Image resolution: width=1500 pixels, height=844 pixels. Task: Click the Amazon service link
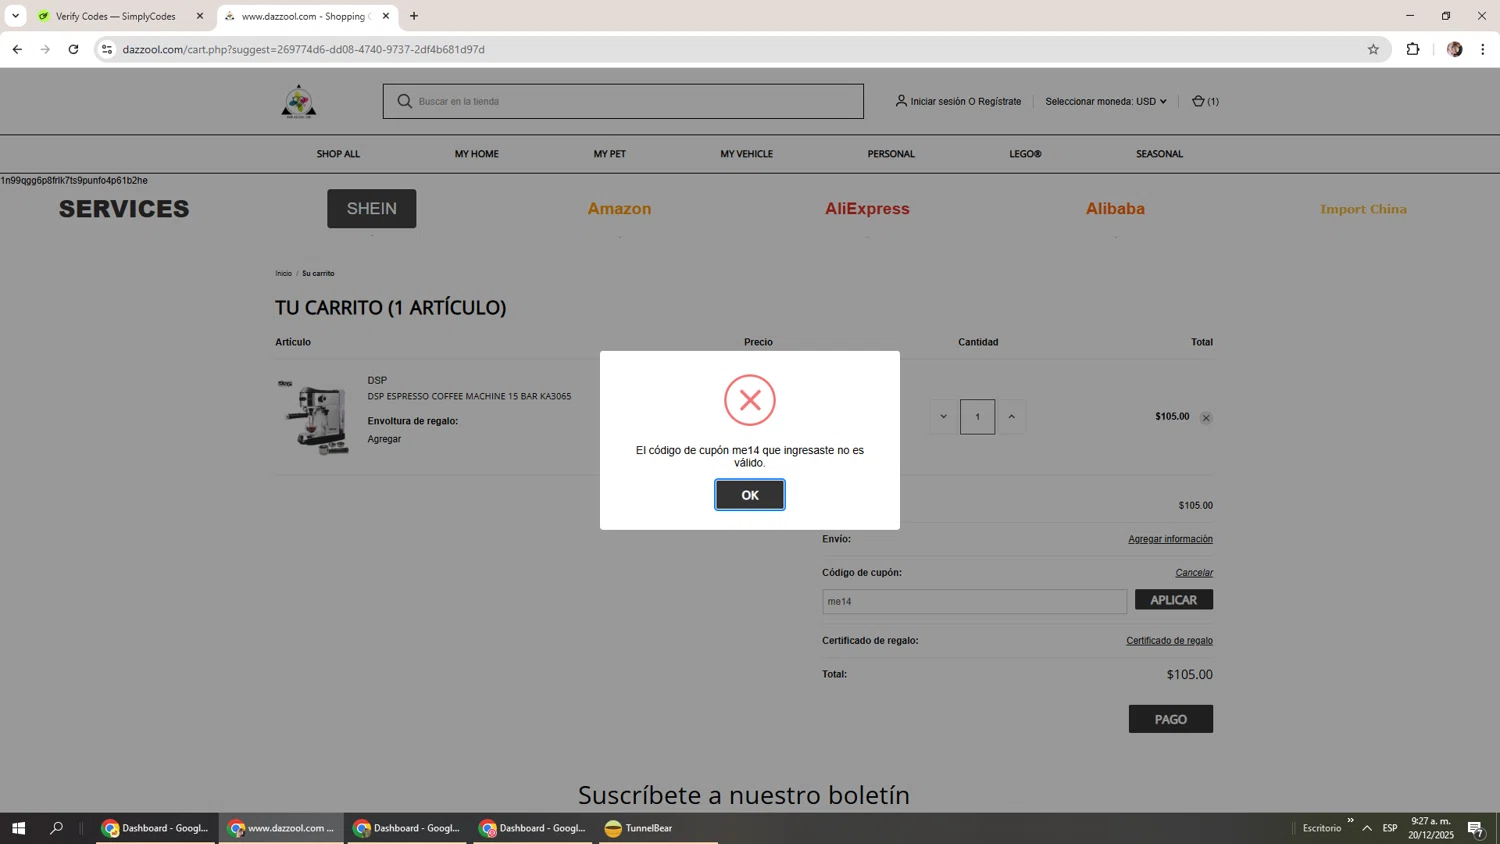pos(619,208)
